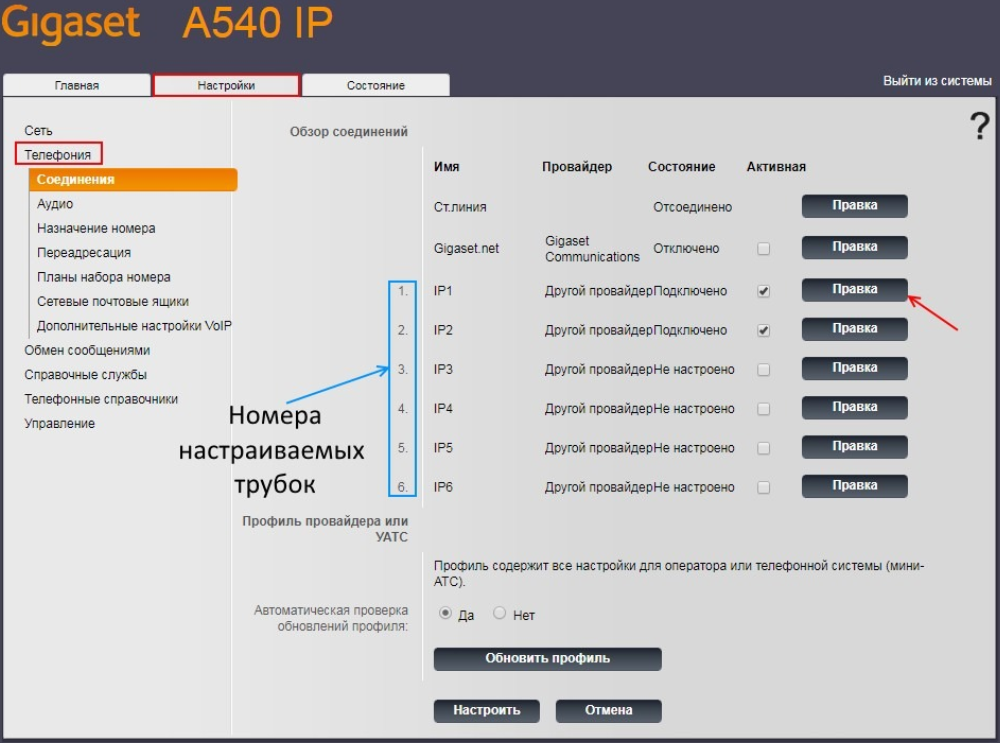Open Справочные службы section

click(x=85, y=374)
